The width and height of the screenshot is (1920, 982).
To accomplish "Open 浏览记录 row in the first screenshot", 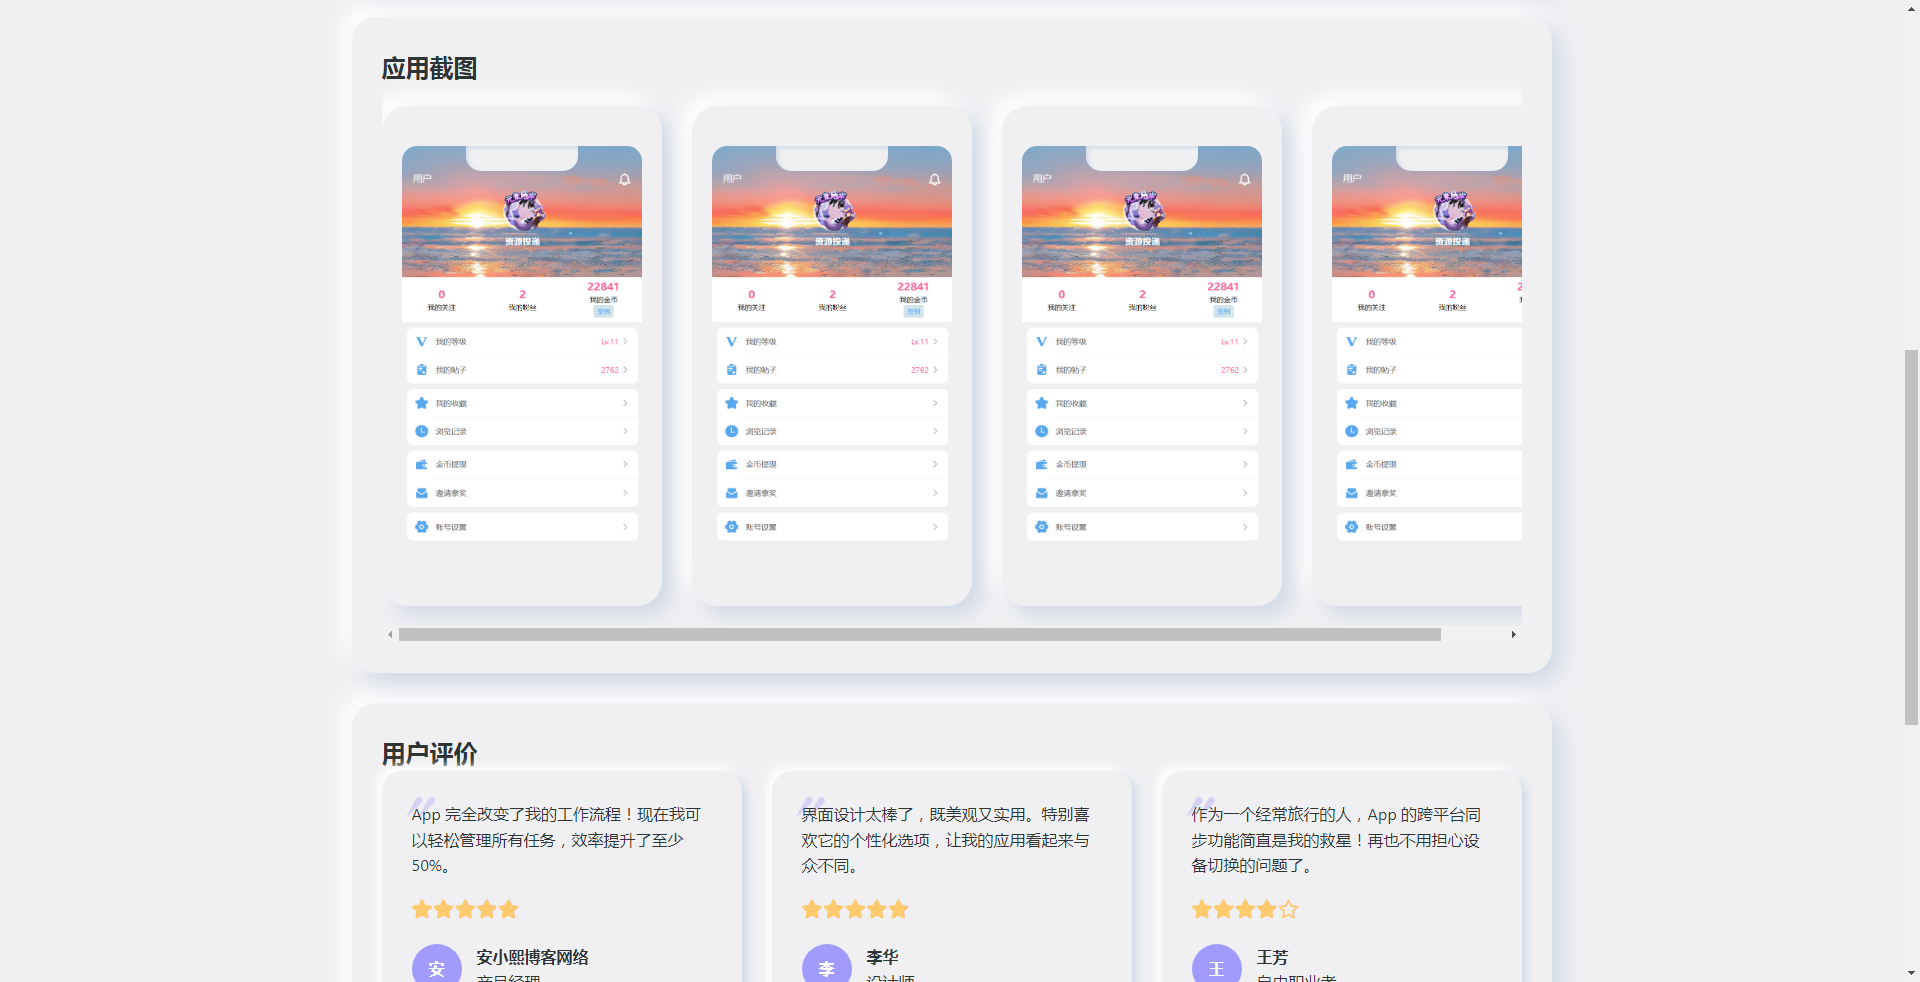I will point(522,431).
